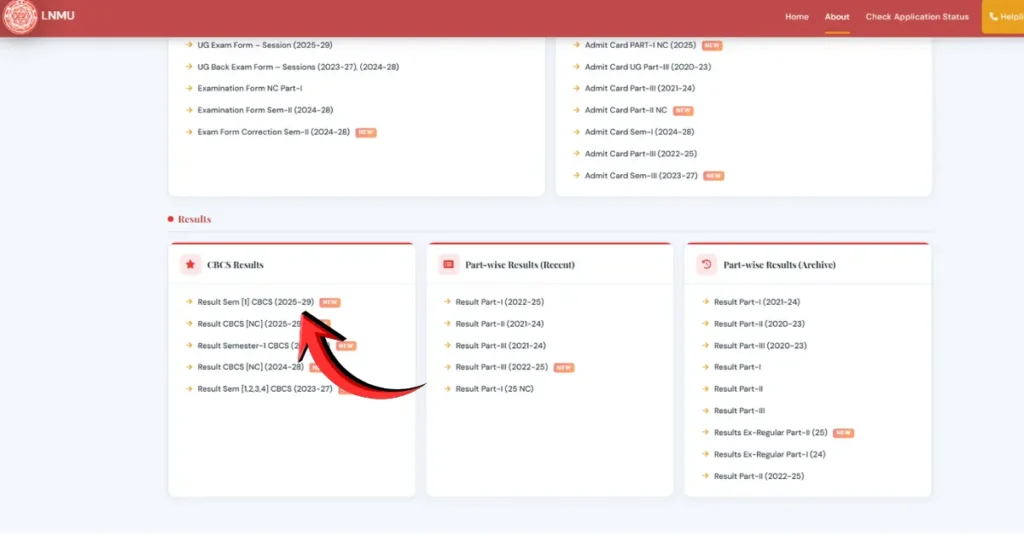Open Admit Card Part-III (2021-24)
Screen dimensions: 1024x536
[639, 88]
